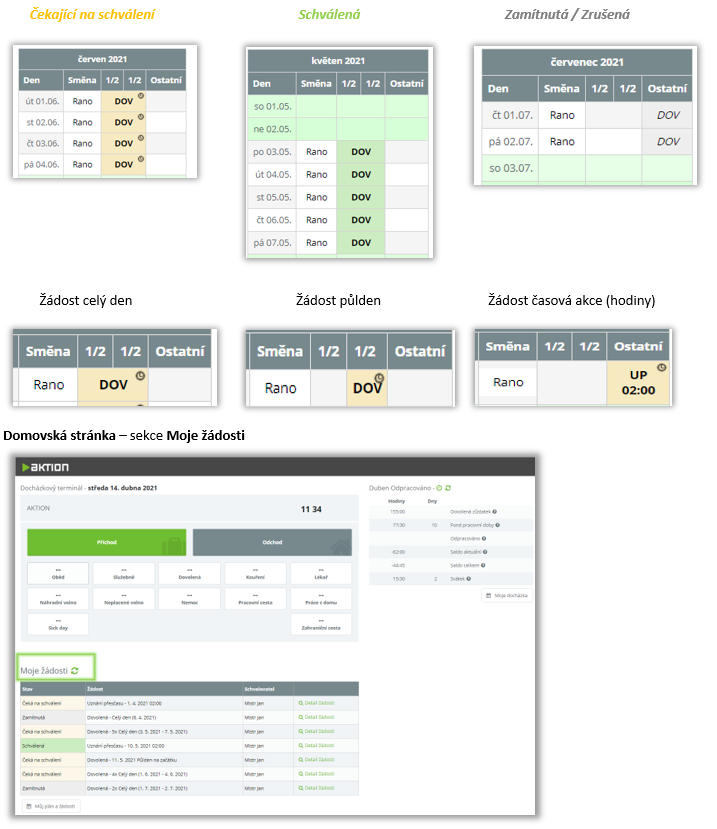Choose the Dovolená attendance button

click(x=189, y=572)
